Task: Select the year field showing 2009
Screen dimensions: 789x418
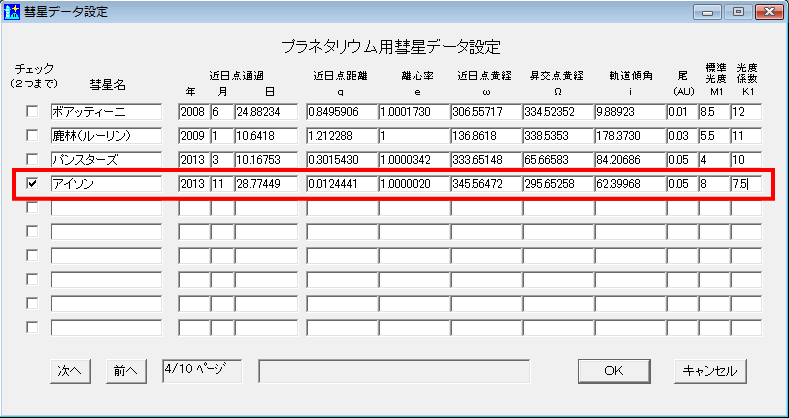Action: coord(192,135)
